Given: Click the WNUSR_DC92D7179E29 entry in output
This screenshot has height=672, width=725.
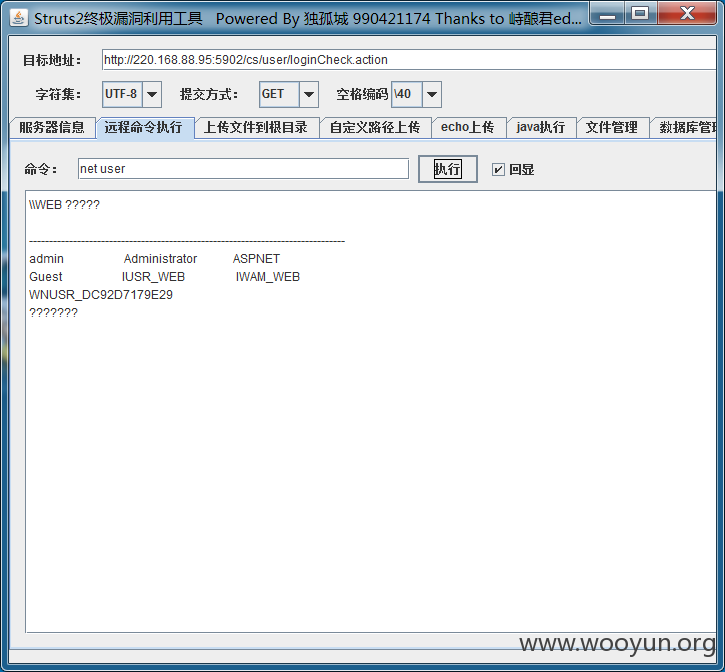Looking at the screenshot, I should (101, 295).
